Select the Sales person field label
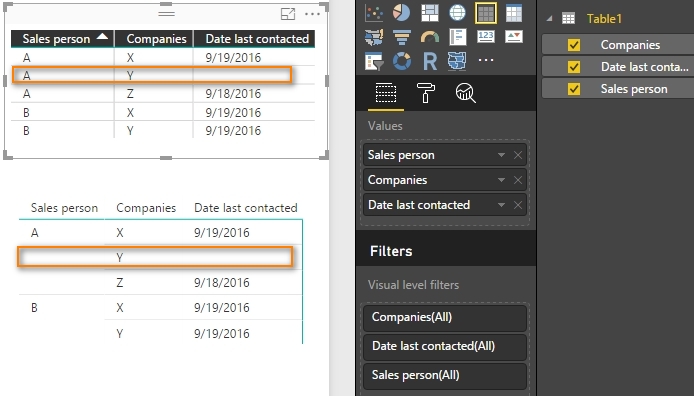This screenshot has width=694, height=396. (634, 89)
